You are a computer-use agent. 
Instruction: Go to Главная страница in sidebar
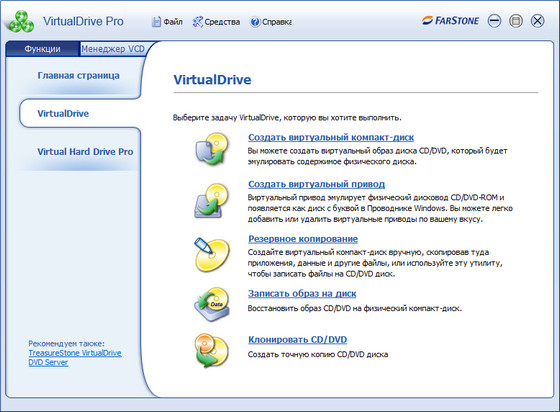[79, 75]
